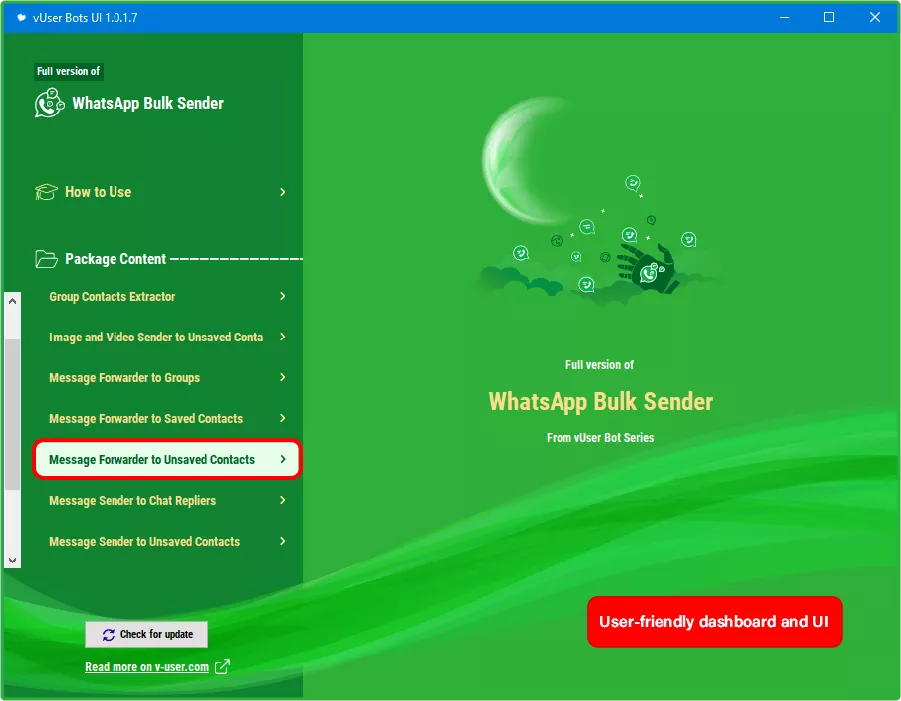
Task: Click the 'From vUser Bot Series' text
Action: tap(600, 438)
